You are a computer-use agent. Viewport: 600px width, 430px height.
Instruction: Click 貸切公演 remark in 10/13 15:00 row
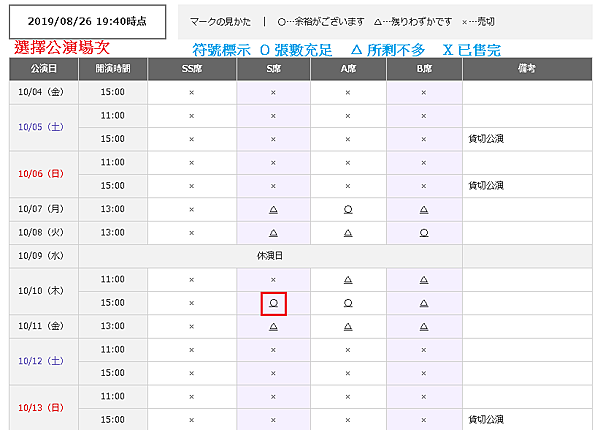point(486,420)
